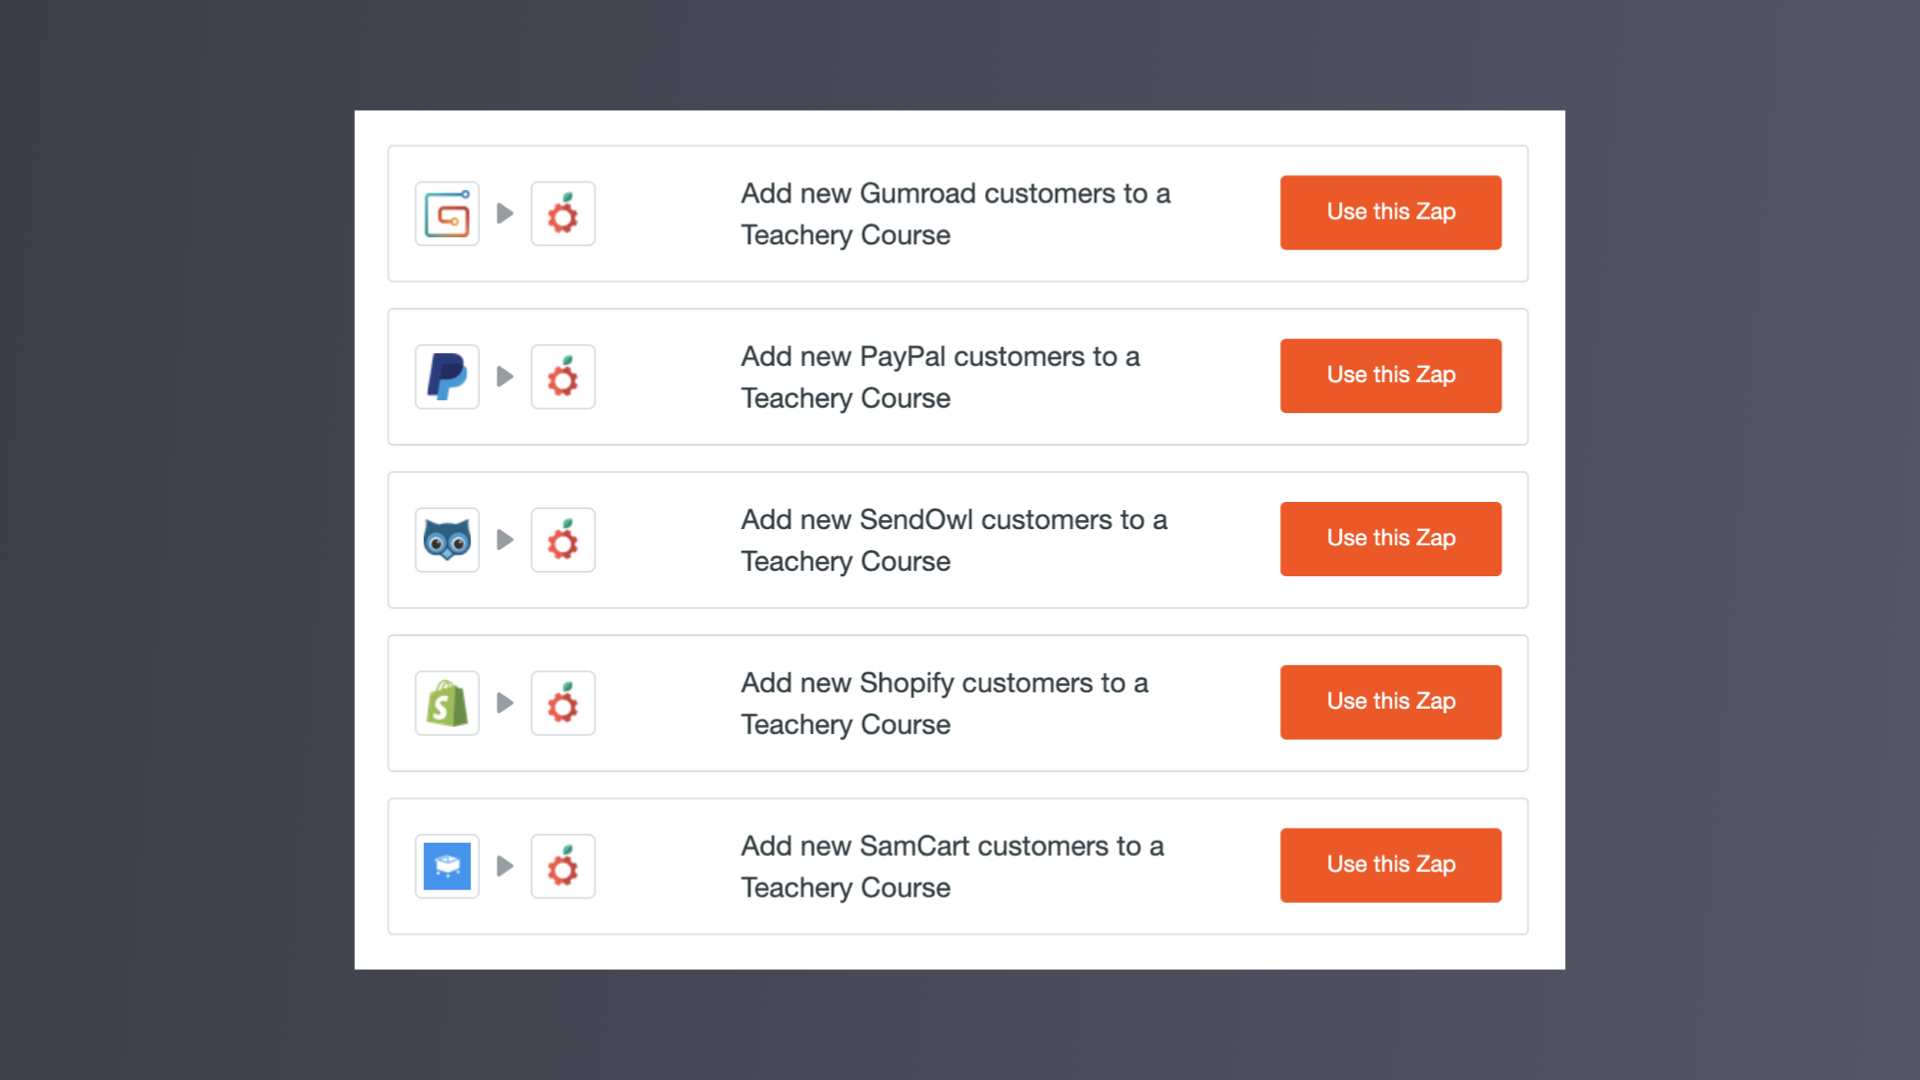The height and width of the screenshot is (1080, 1920).
Task: Use this Zap for SendOwl customers
Action: [1390, 538]
